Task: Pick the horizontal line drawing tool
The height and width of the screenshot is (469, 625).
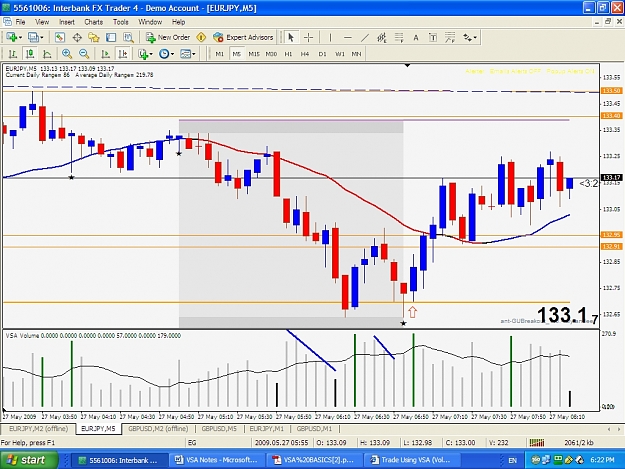Action: click(x=348, y=37)
